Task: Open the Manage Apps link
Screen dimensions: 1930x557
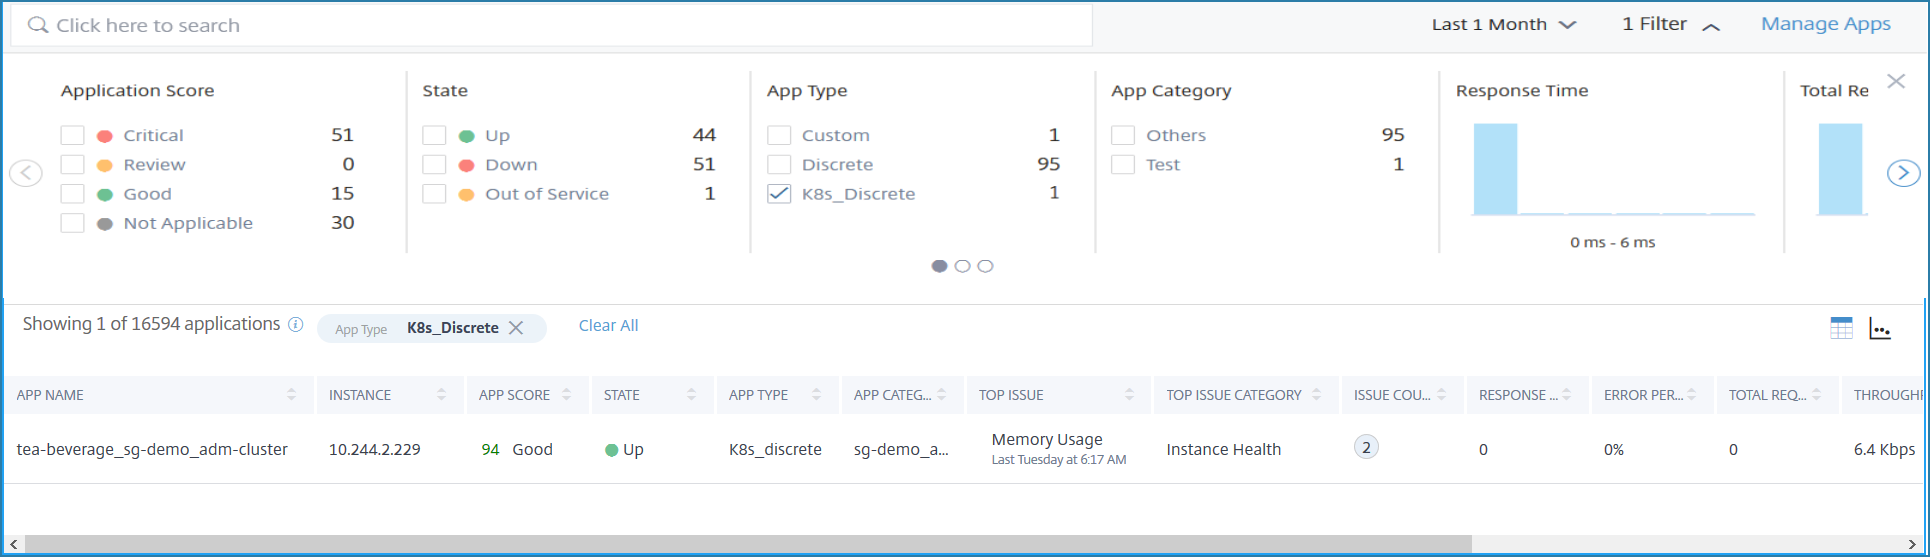Action: pos(1826,24)
